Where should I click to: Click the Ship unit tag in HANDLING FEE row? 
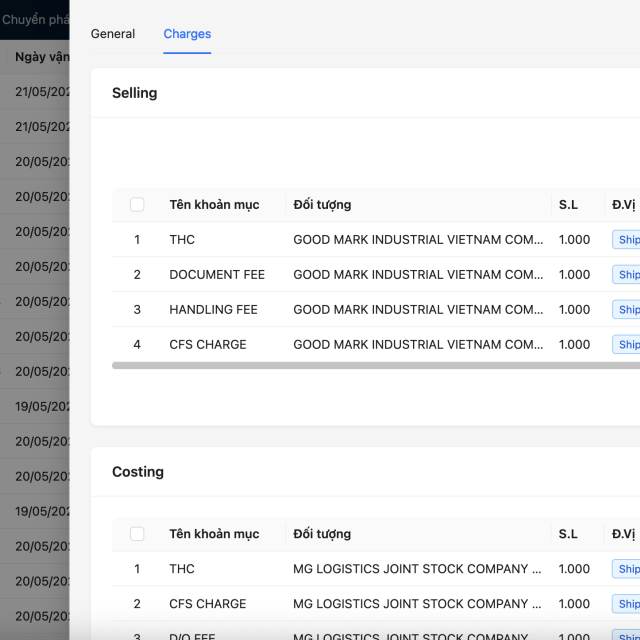click(626, 310)
